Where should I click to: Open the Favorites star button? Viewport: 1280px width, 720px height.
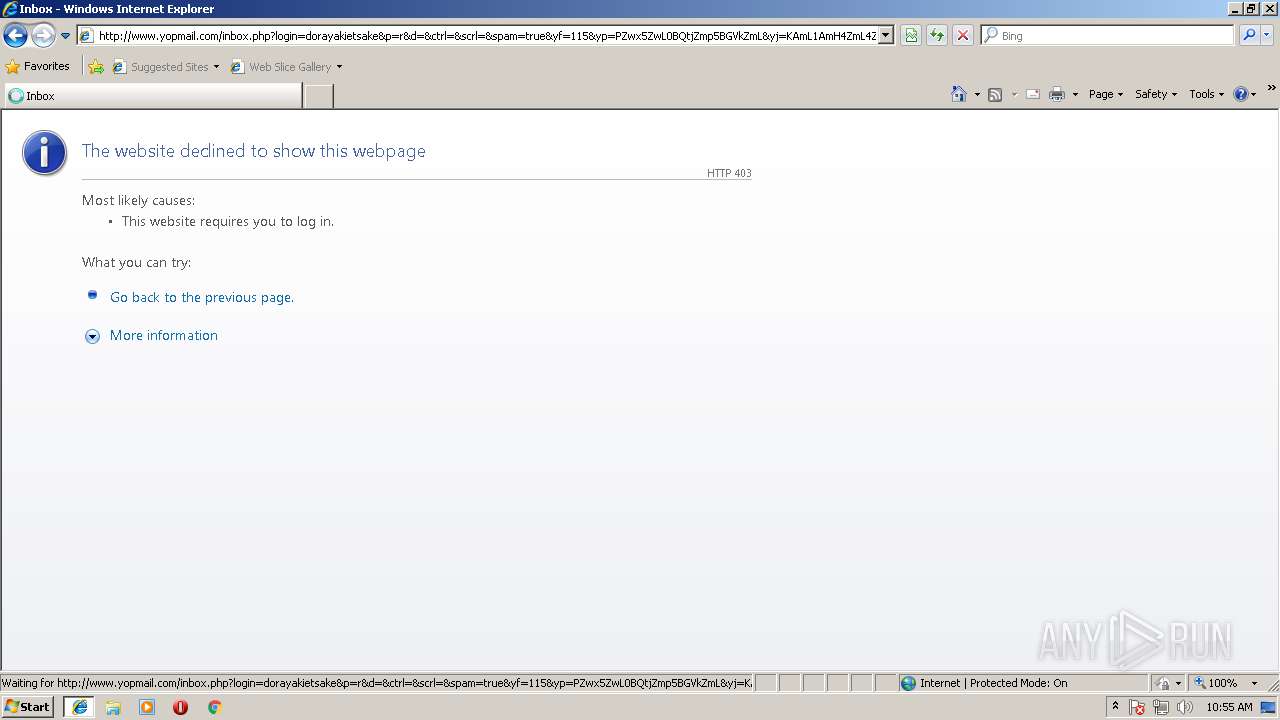click(x=38, y=67)
